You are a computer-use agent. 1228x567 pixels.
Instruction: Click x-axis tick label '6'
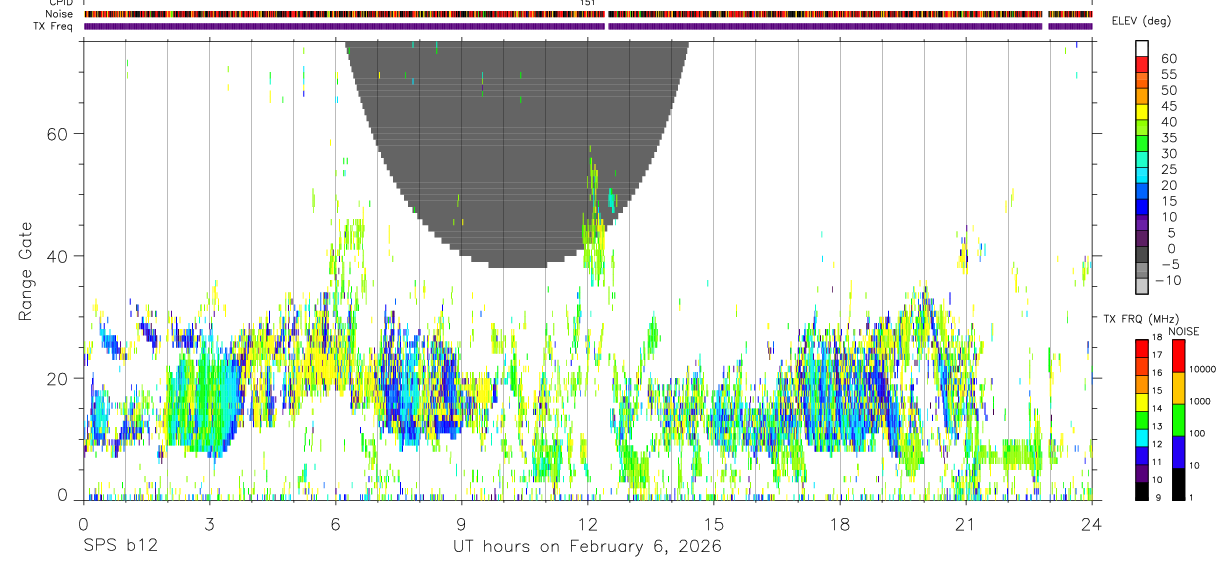click(335, 524)
